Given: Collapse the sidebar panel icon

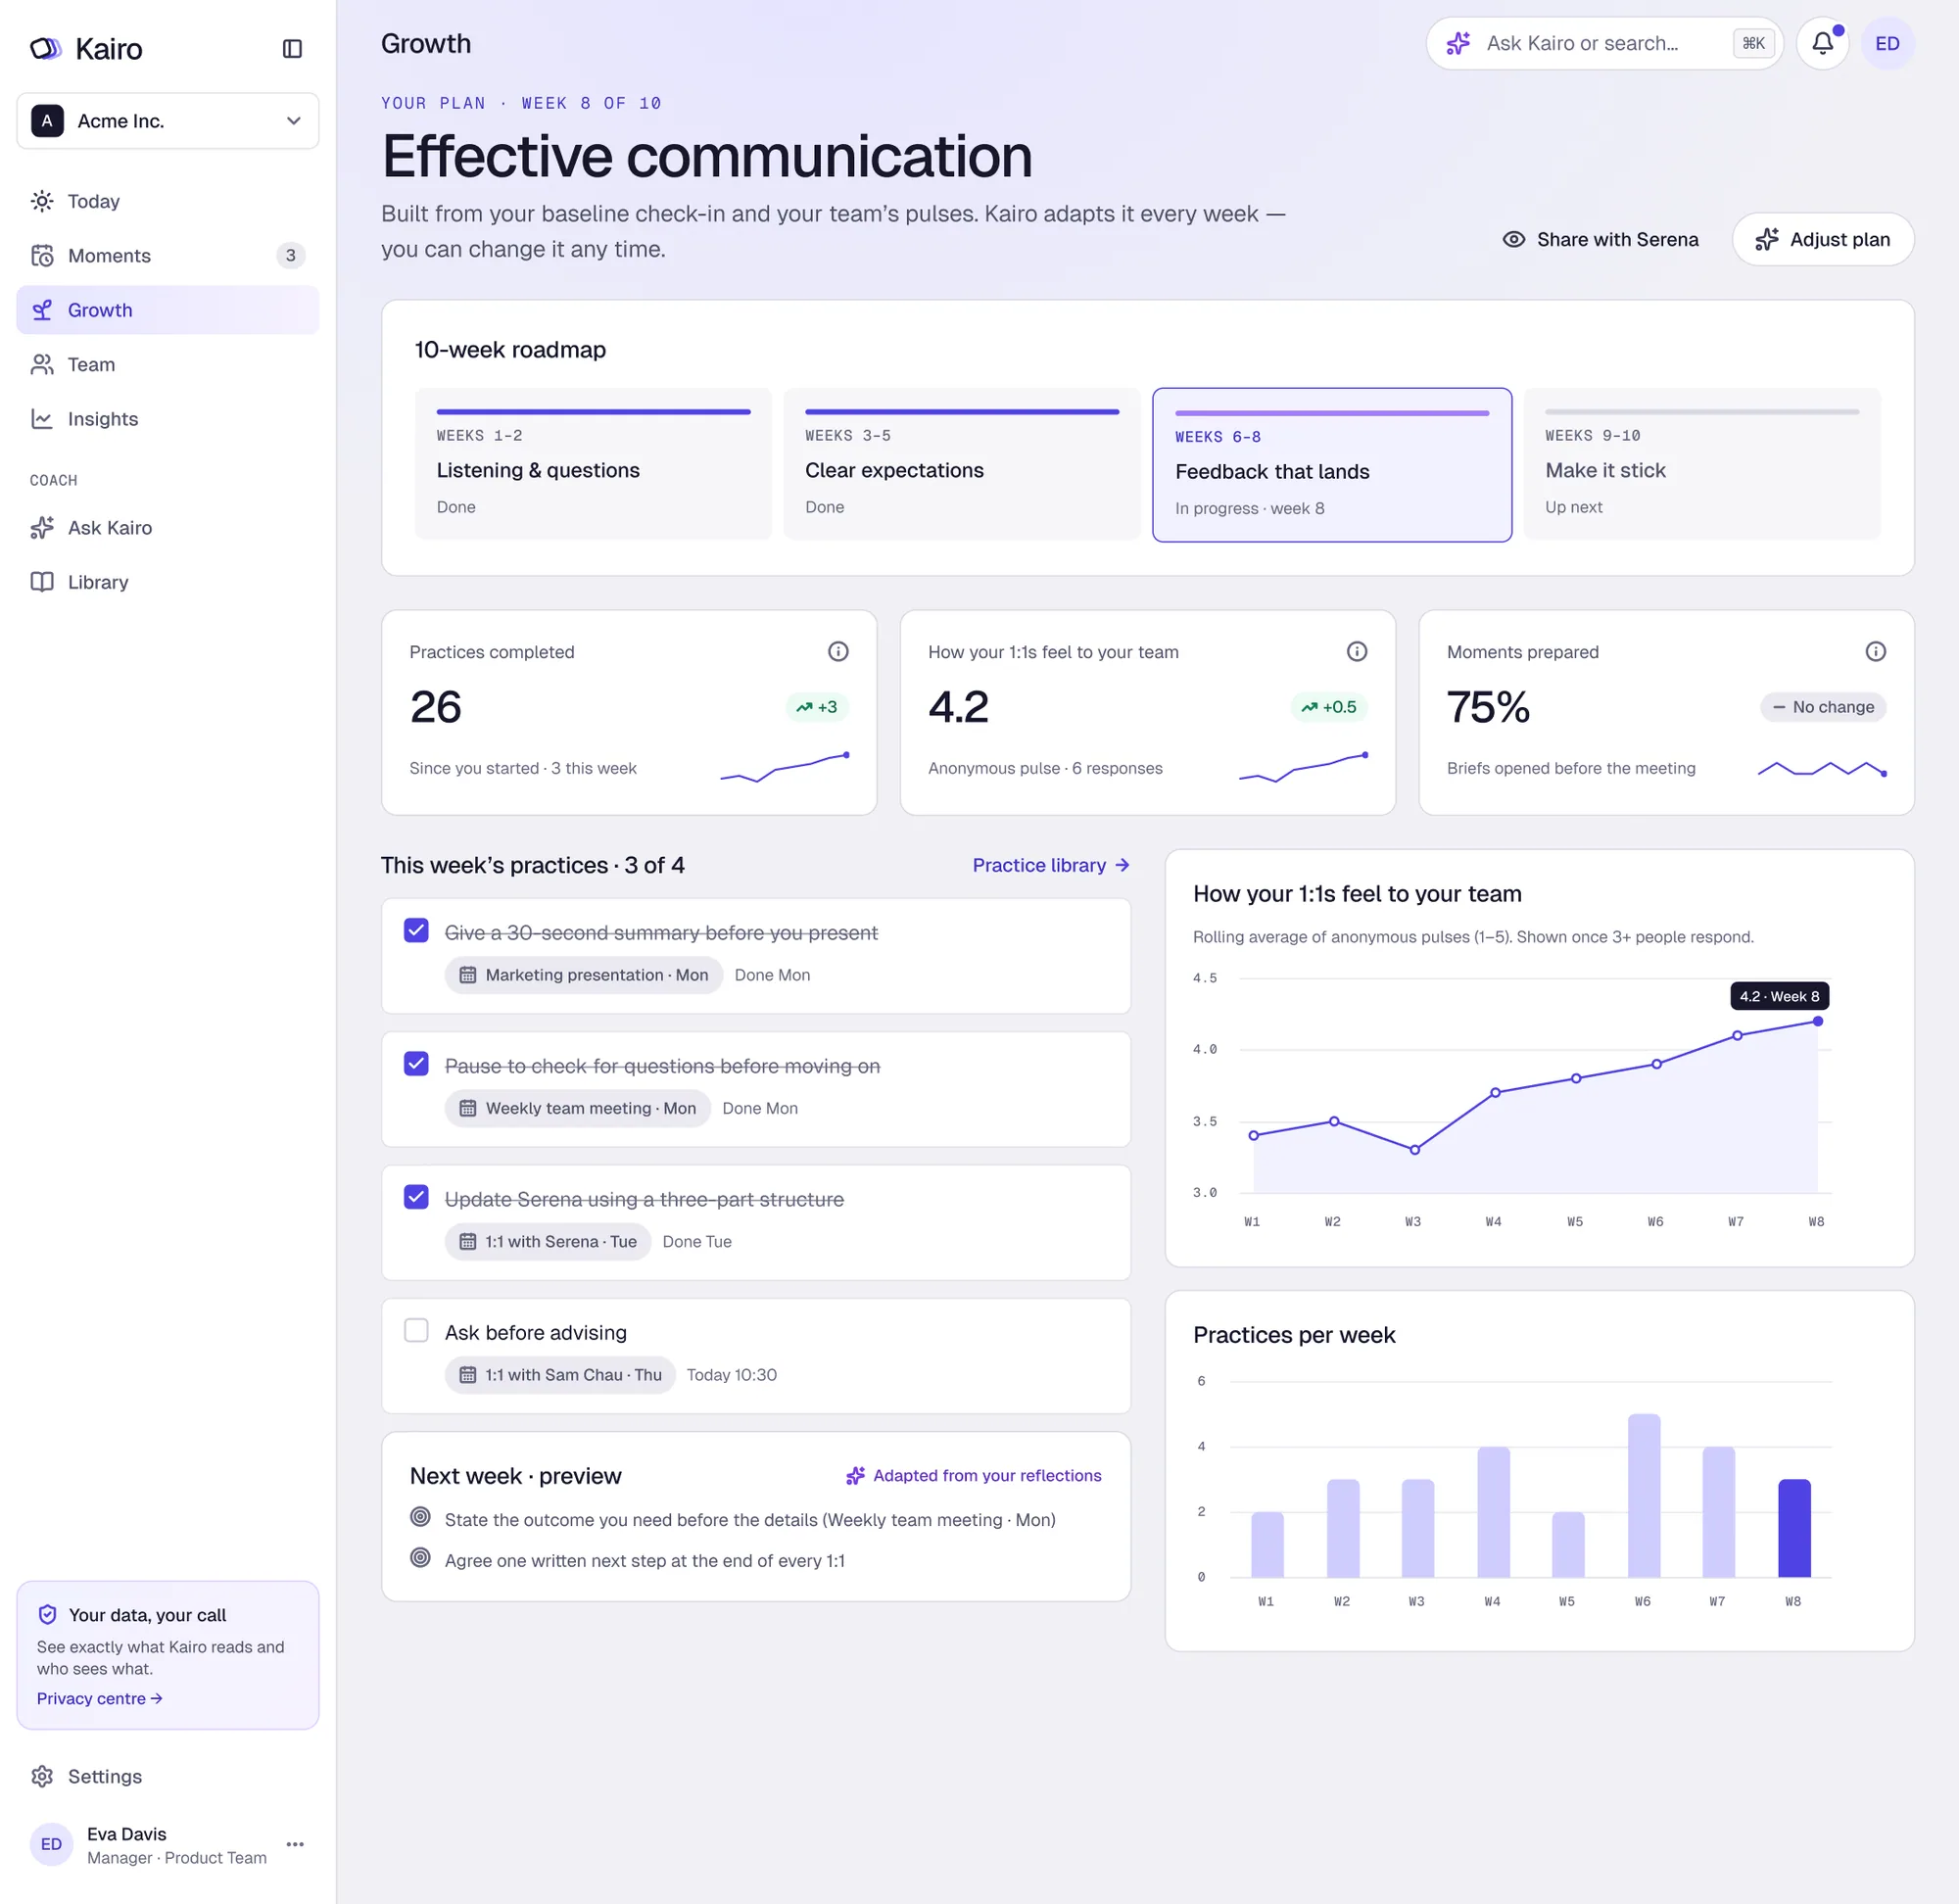Looking at the screenshot, I should click(292, 48).
